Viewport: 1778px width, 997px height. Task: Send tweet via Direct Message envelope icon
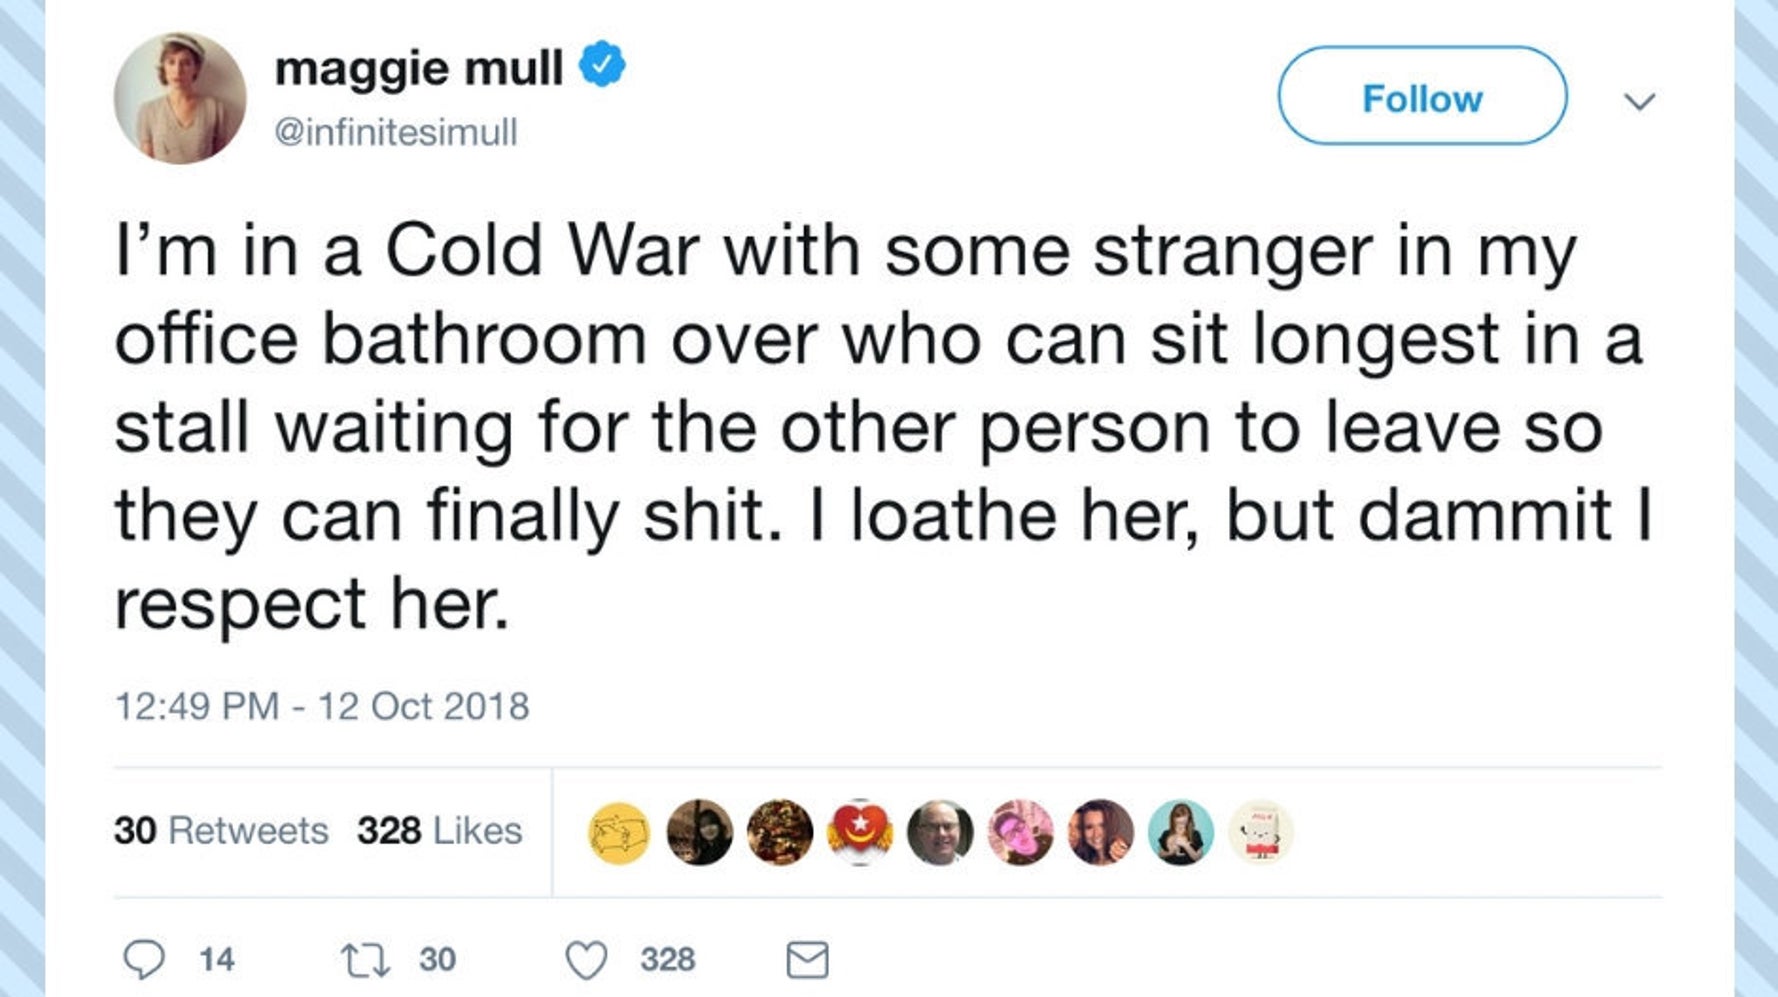[807, 960]
